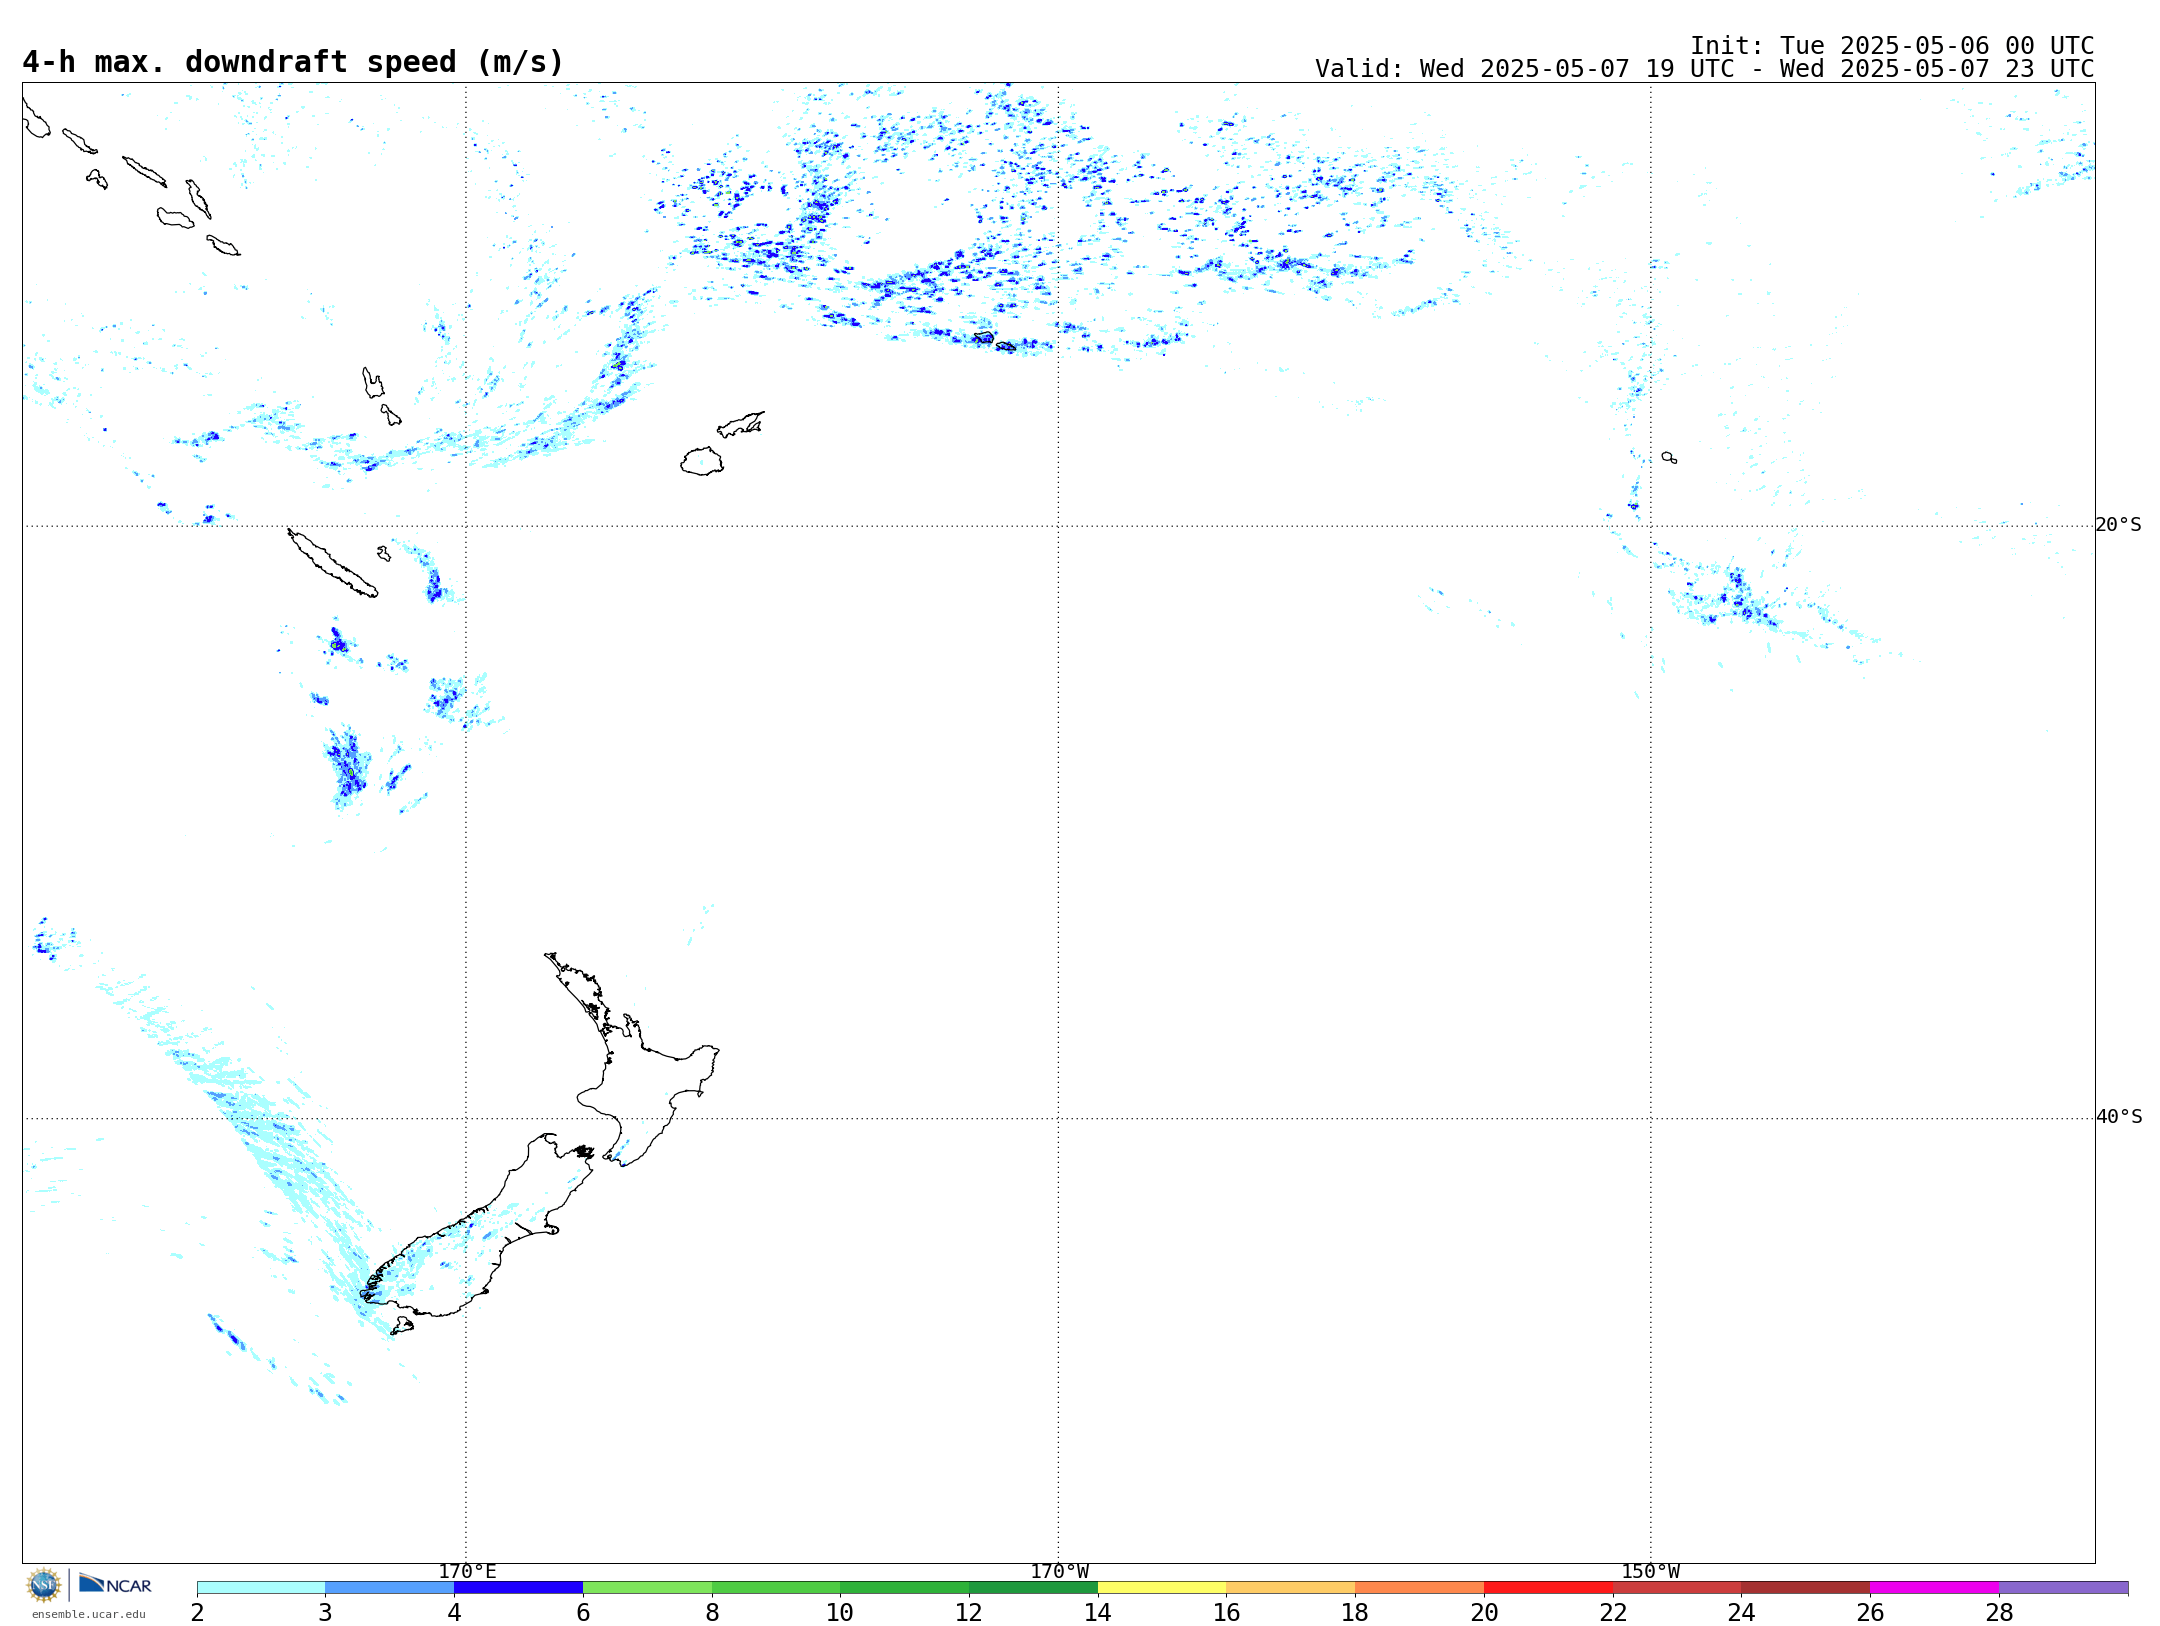Select the medium green 10–12 m/s swatch
This screenshot has height=1626, width=2160.
tap(905, 1588)
